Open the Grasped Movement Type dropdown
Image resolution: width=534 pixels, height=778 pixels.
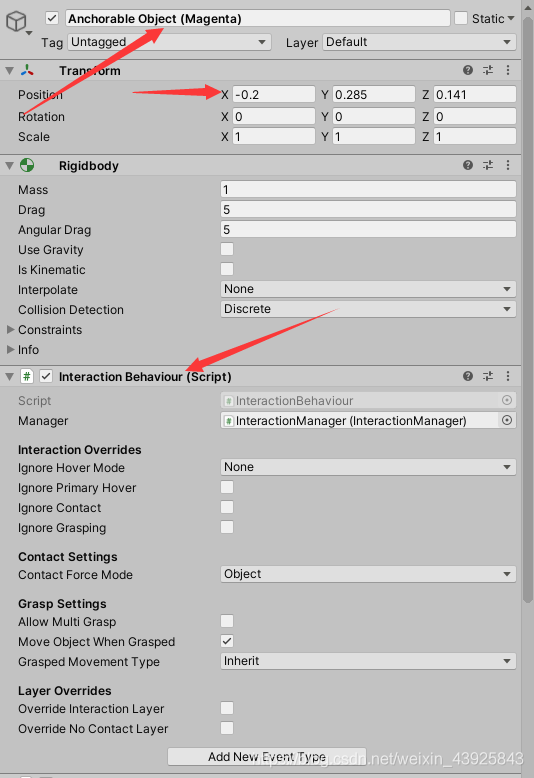[x=368, y=661]
